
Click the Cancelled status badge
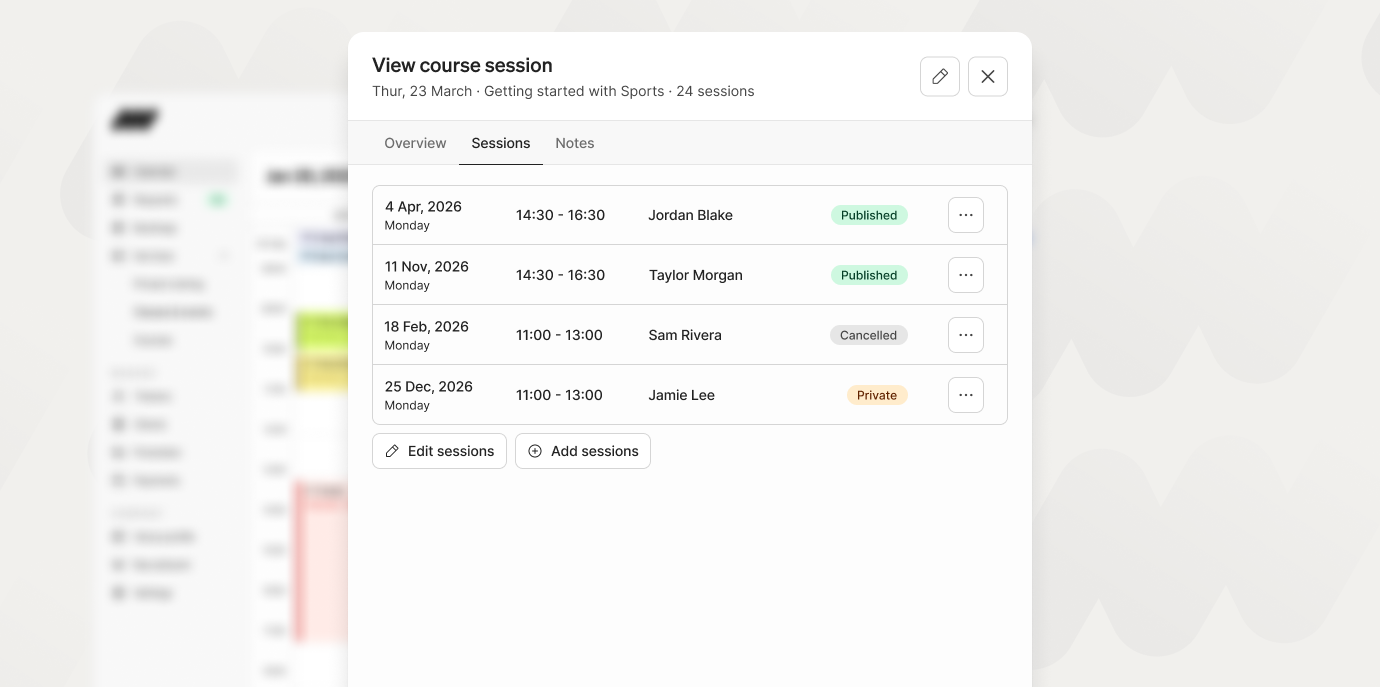868,335
